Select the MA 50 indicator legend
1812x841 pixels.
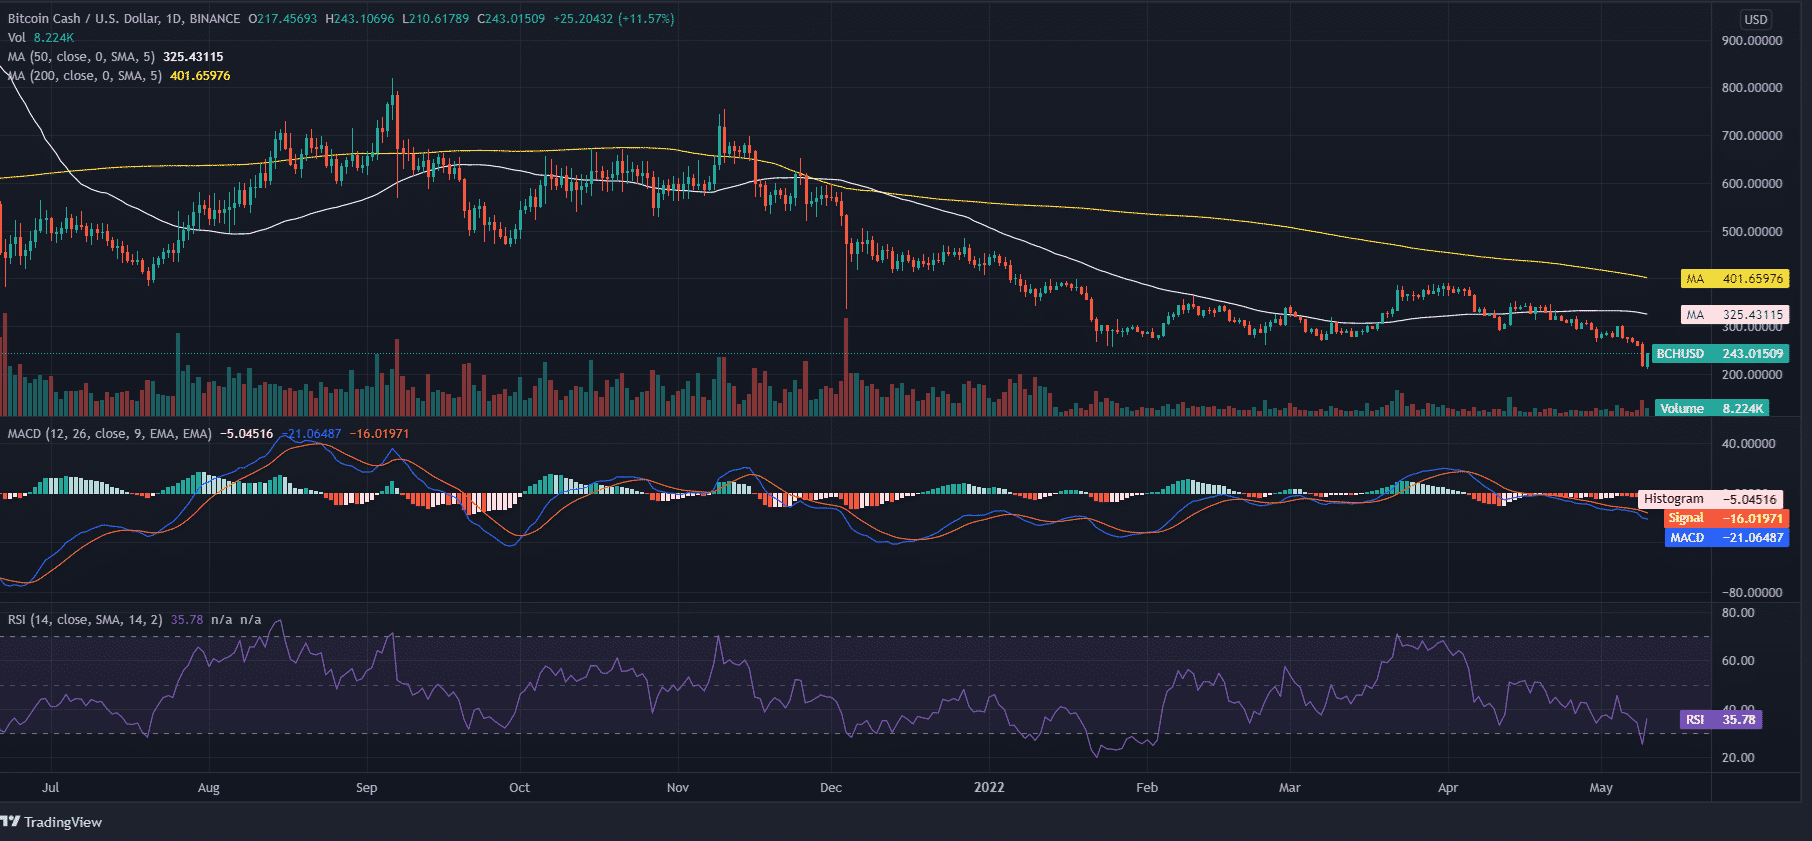tap(116, 57)
